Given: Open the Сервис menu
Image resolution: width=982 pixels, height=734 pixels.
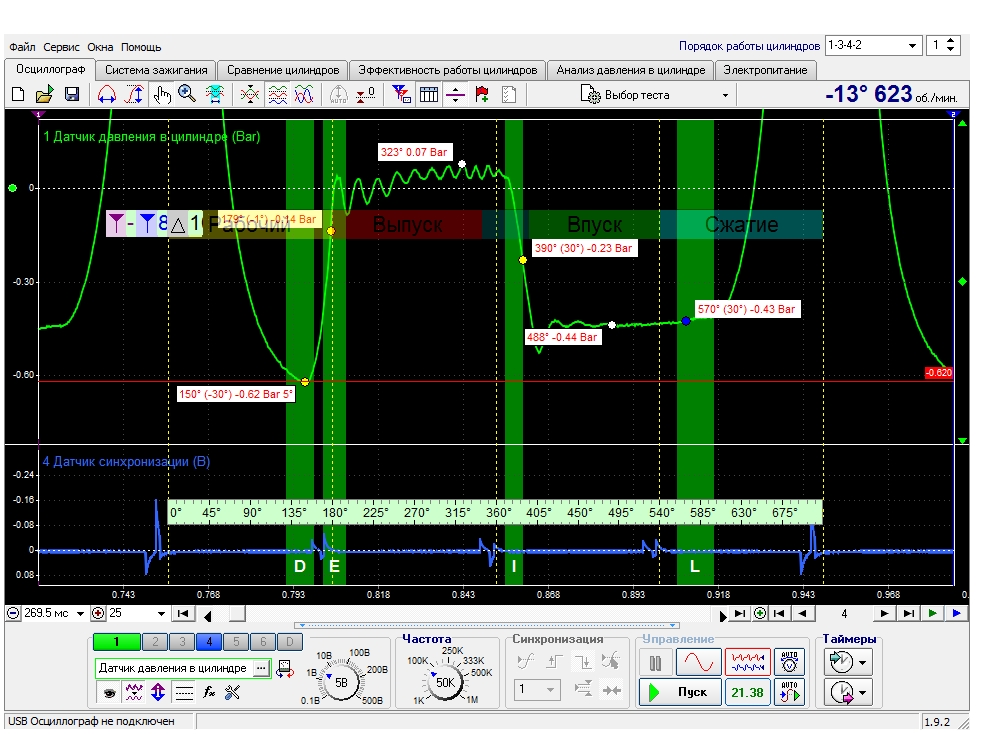Looking at the screenshot, I should (x=61, y=47).
